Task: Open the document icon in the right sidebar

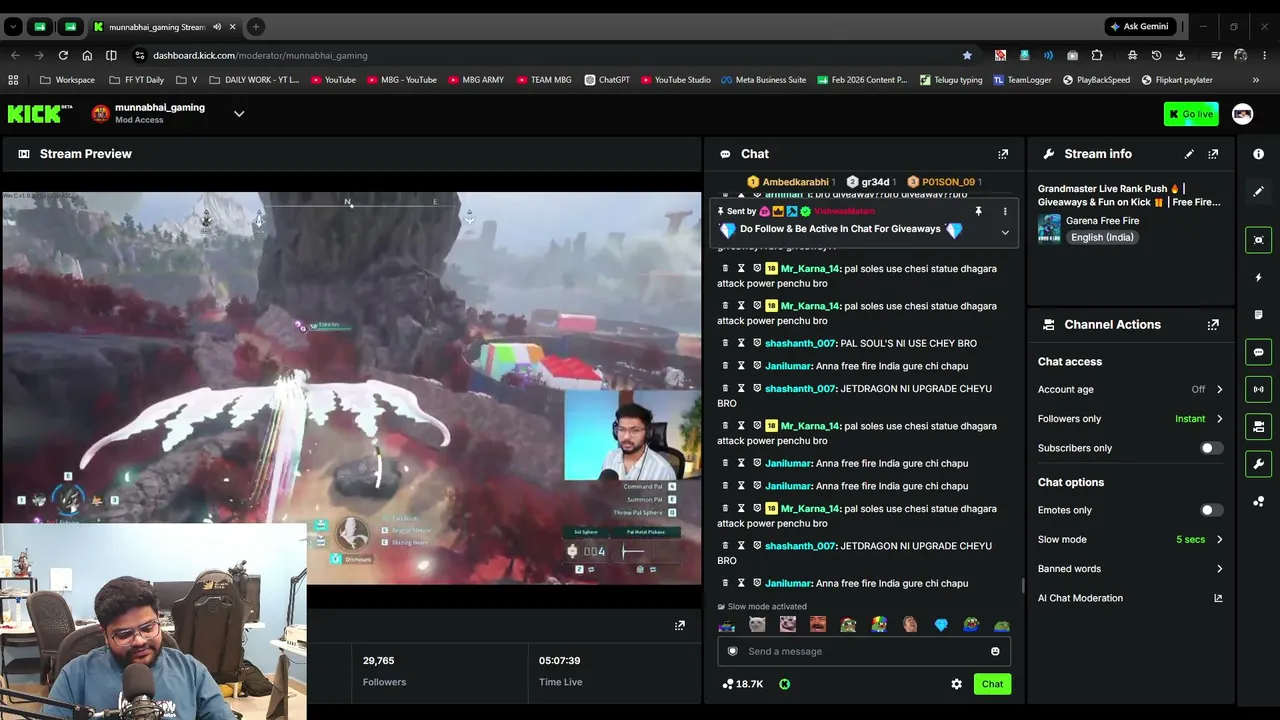Action: 1258,315
